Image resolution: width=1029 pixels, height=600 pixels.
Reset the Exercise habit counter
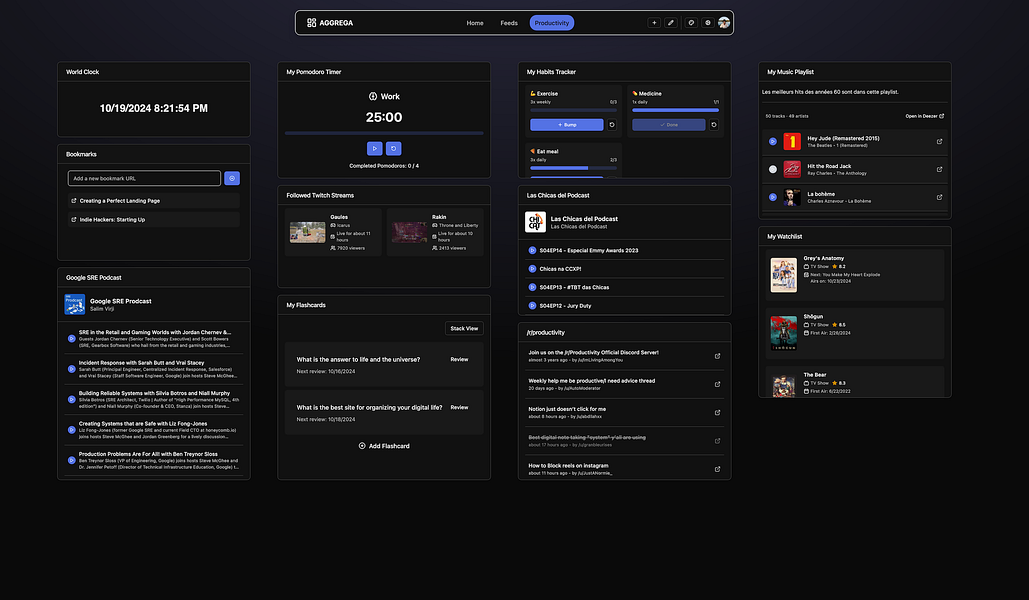point(612,125)
